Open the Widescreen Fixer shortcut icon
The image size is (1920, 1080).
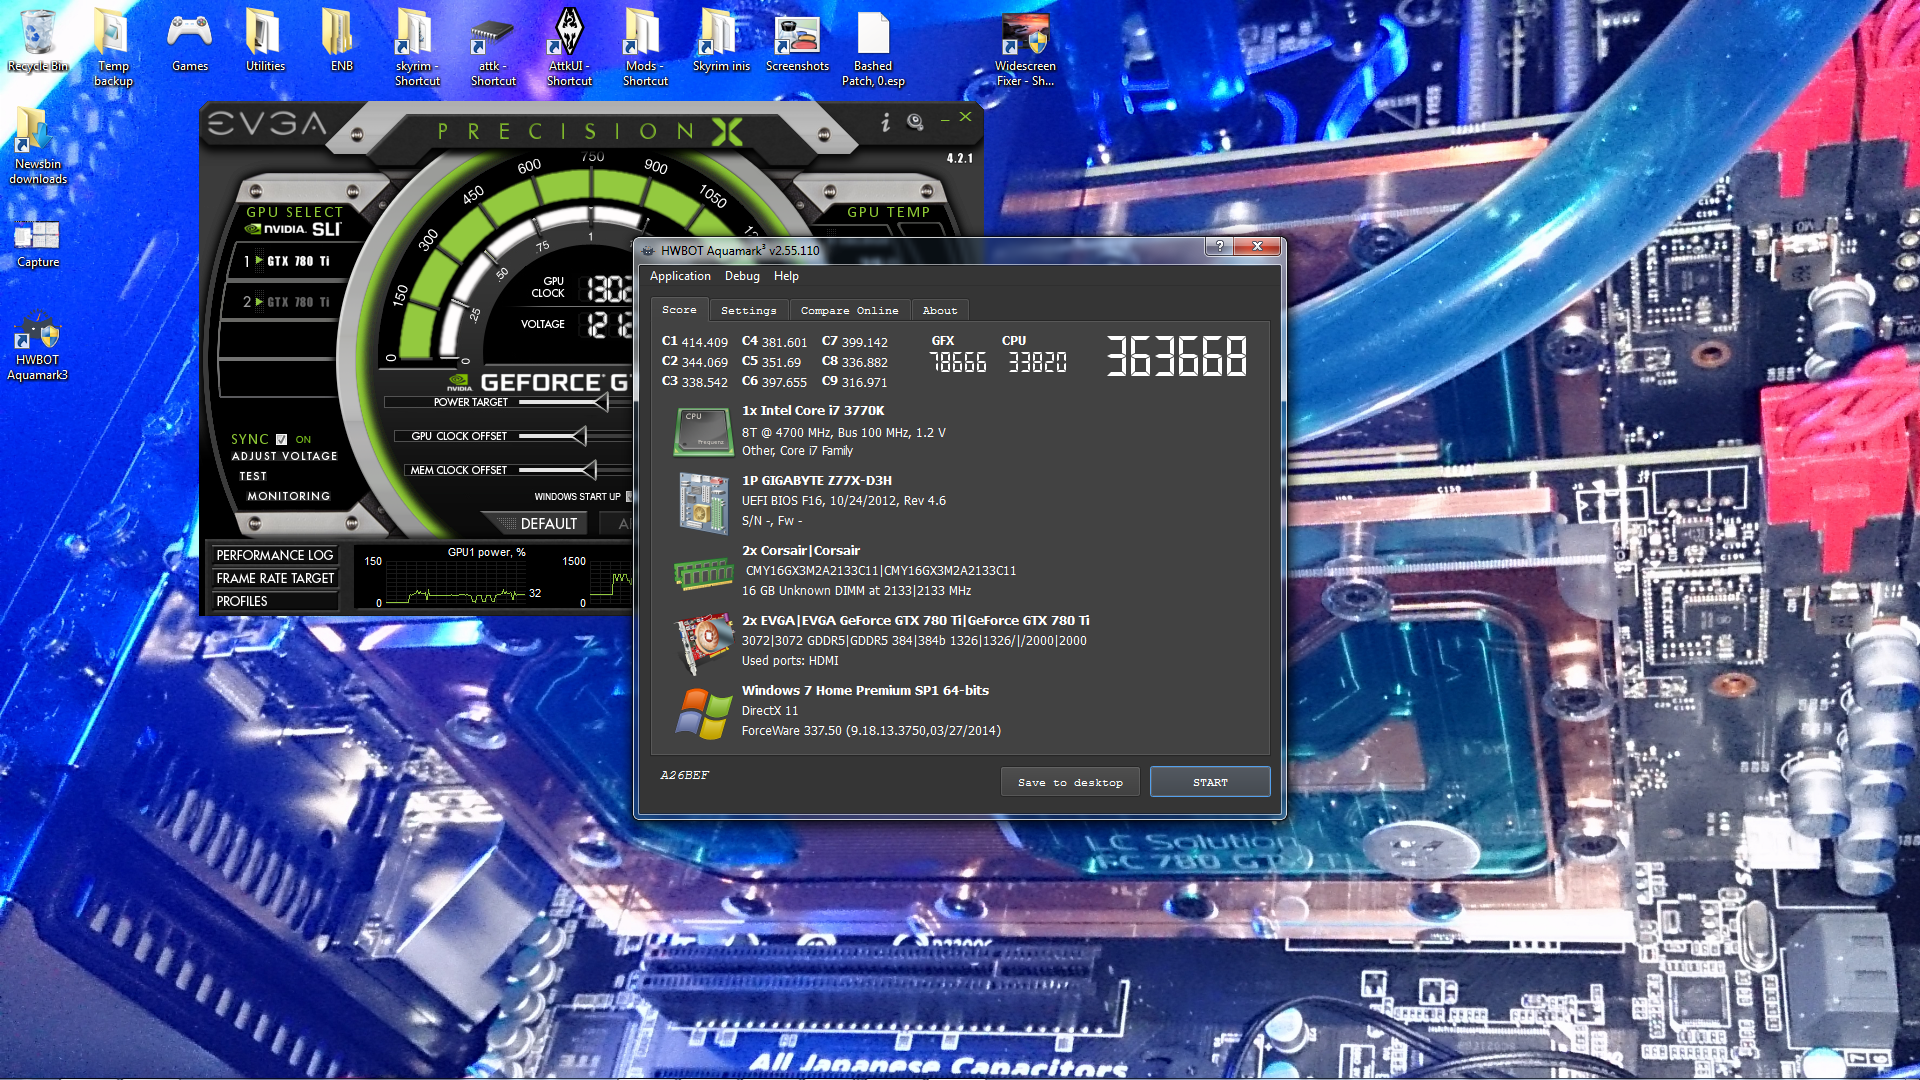pos(1025,47)
